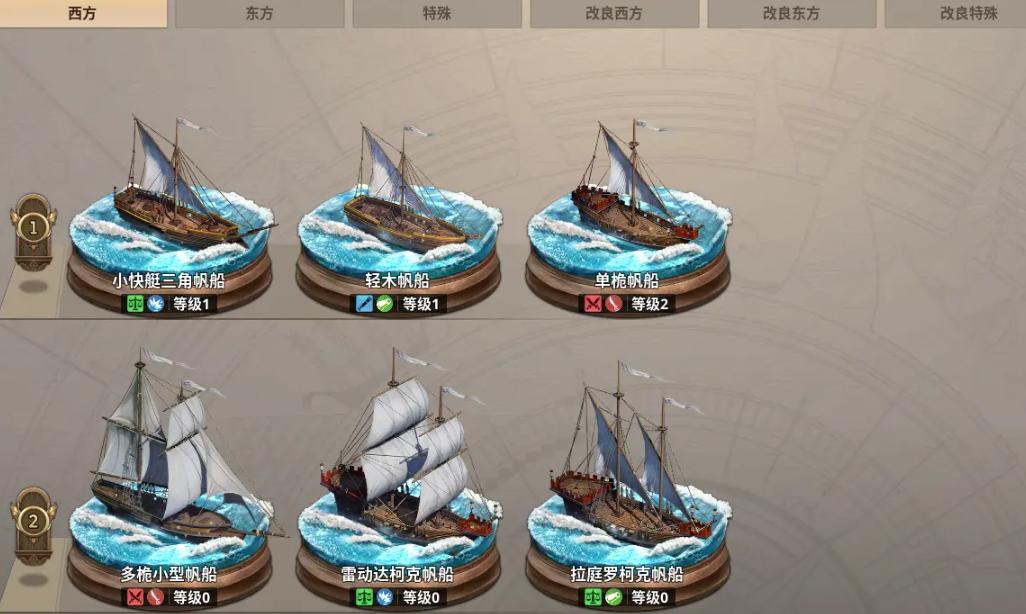Click green tag icon under 轻木帆船
This screenshot has width=1026, height=614.
385,304
